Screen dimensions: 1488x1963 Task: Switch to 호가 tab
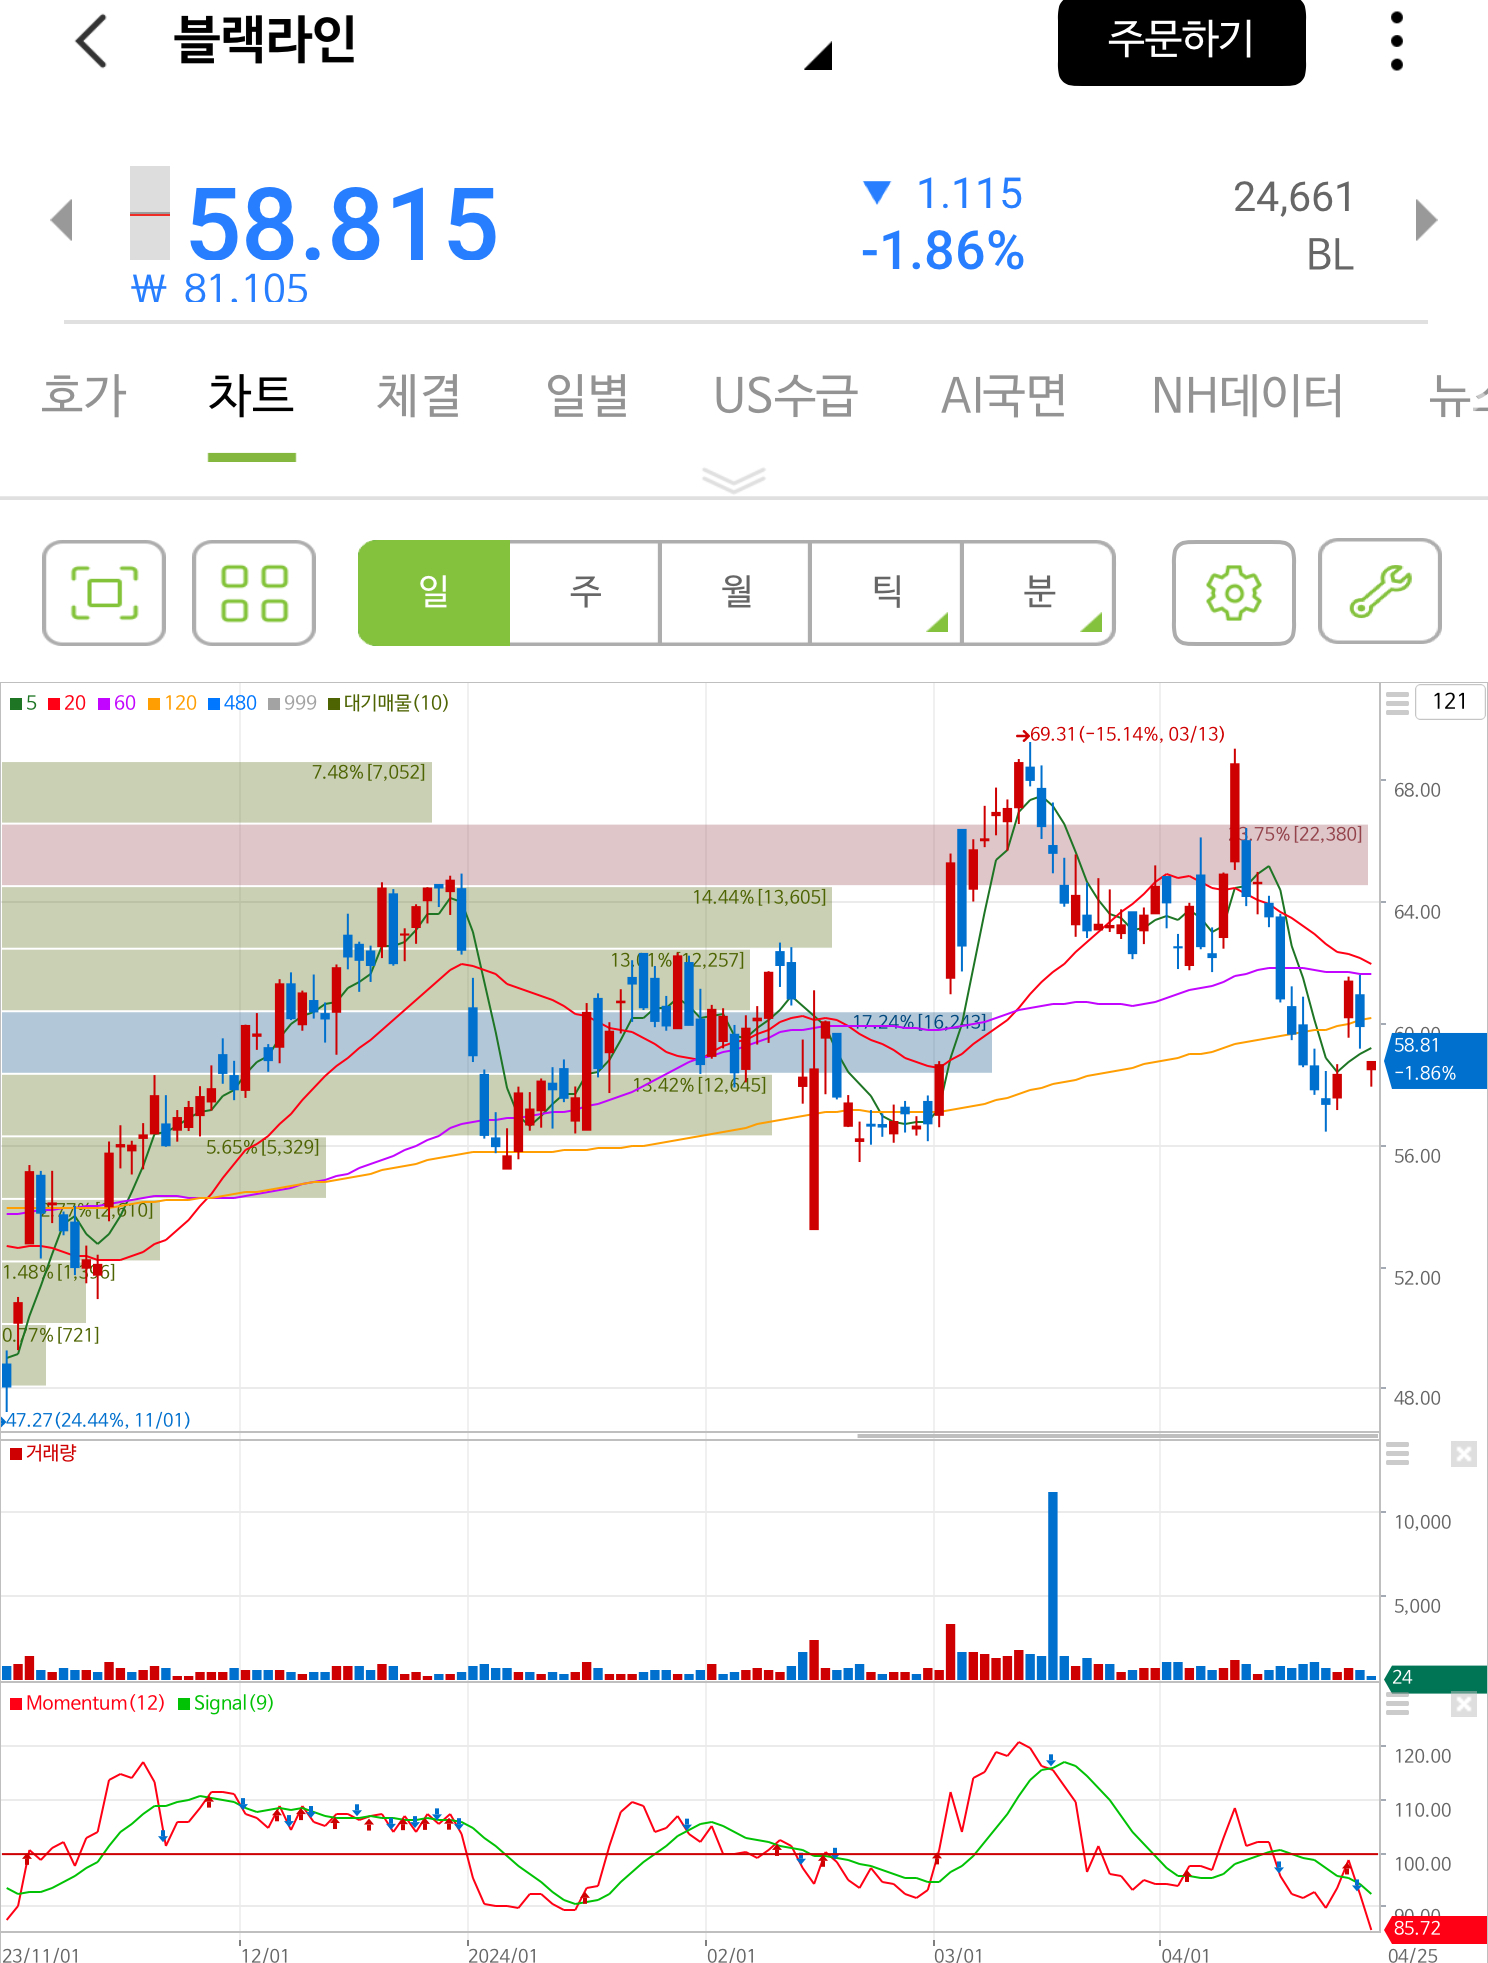point(84,395)
